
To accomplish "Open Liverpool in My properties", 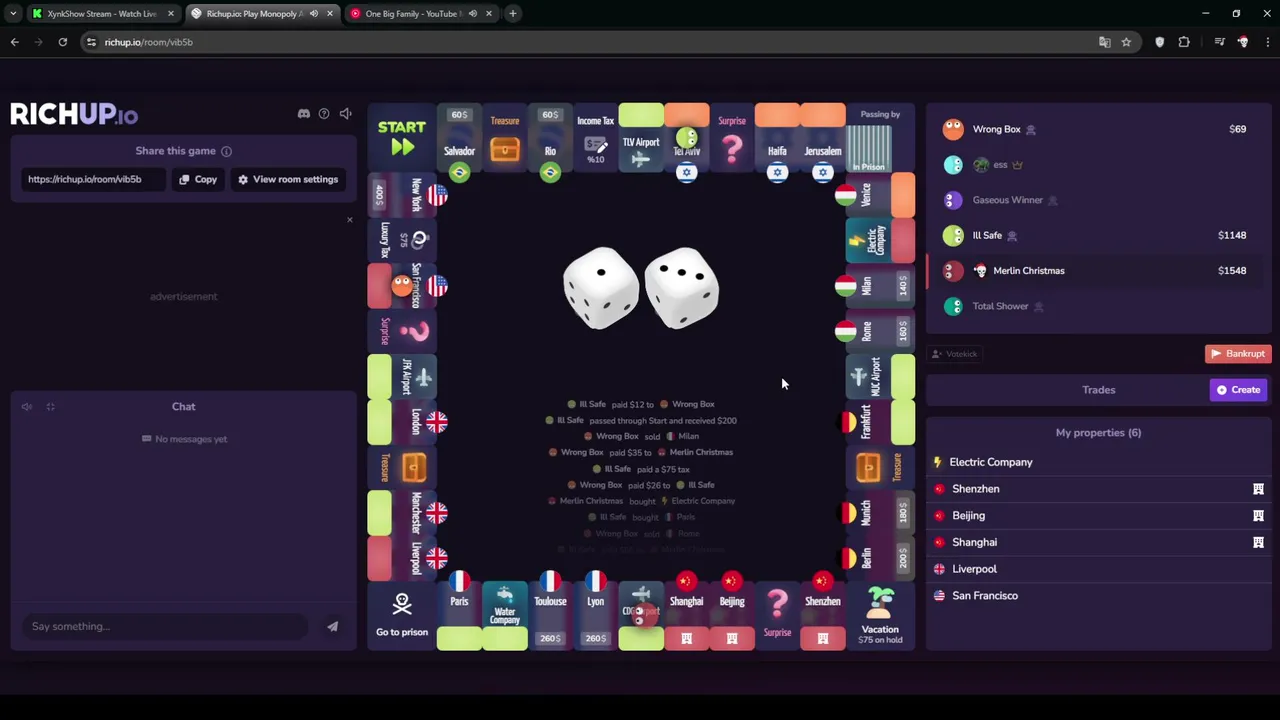I will (1098, 569).
